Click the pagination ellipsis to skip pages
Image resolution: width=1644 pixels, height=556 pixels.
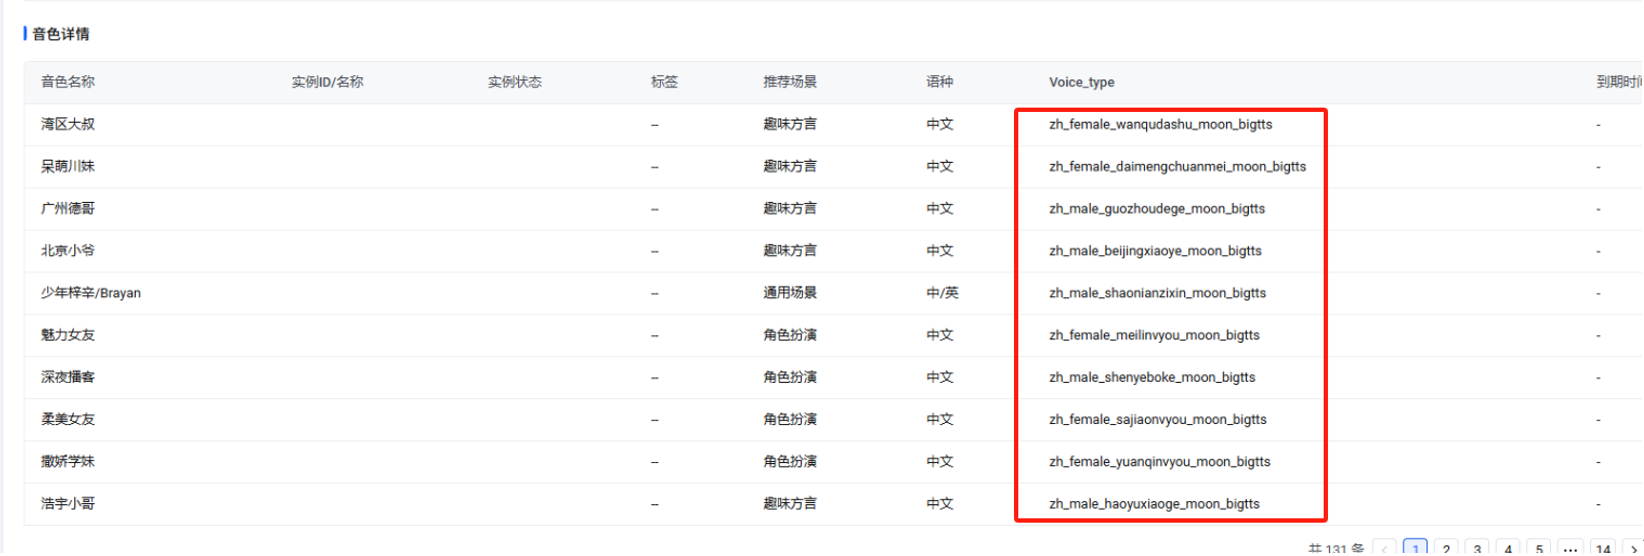1570,549
